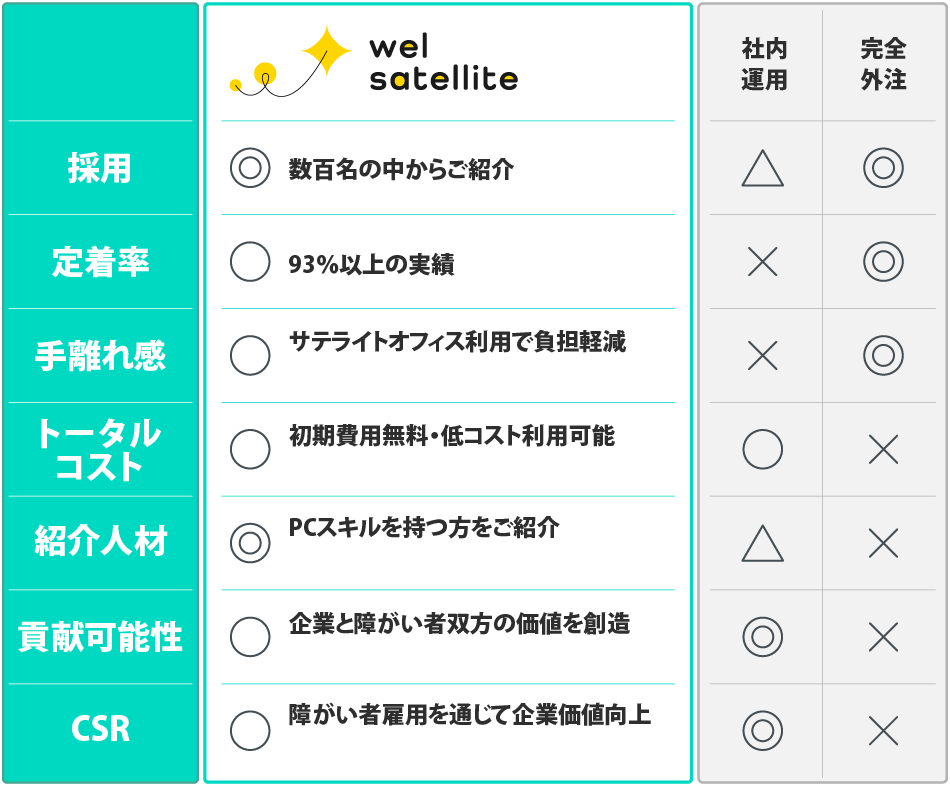Viewport: 950px width, 786px height.
Task: Click the triangle in 採用 row 社内運用 column
Action: (x=763, y=169)
